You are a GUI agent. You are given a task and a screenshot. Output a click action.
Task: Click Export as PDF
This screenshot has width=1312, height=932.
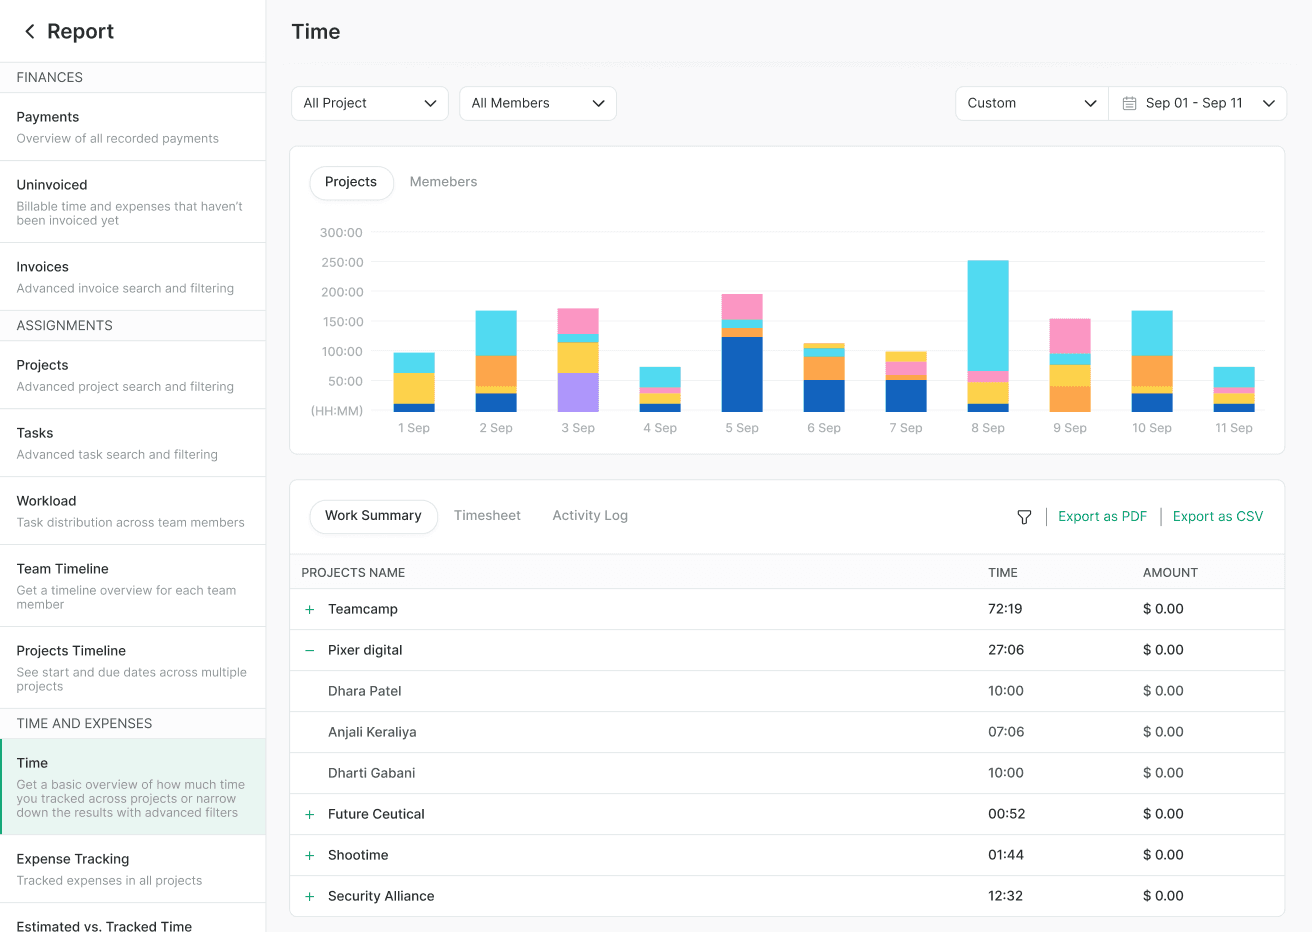pos(1102,516)
